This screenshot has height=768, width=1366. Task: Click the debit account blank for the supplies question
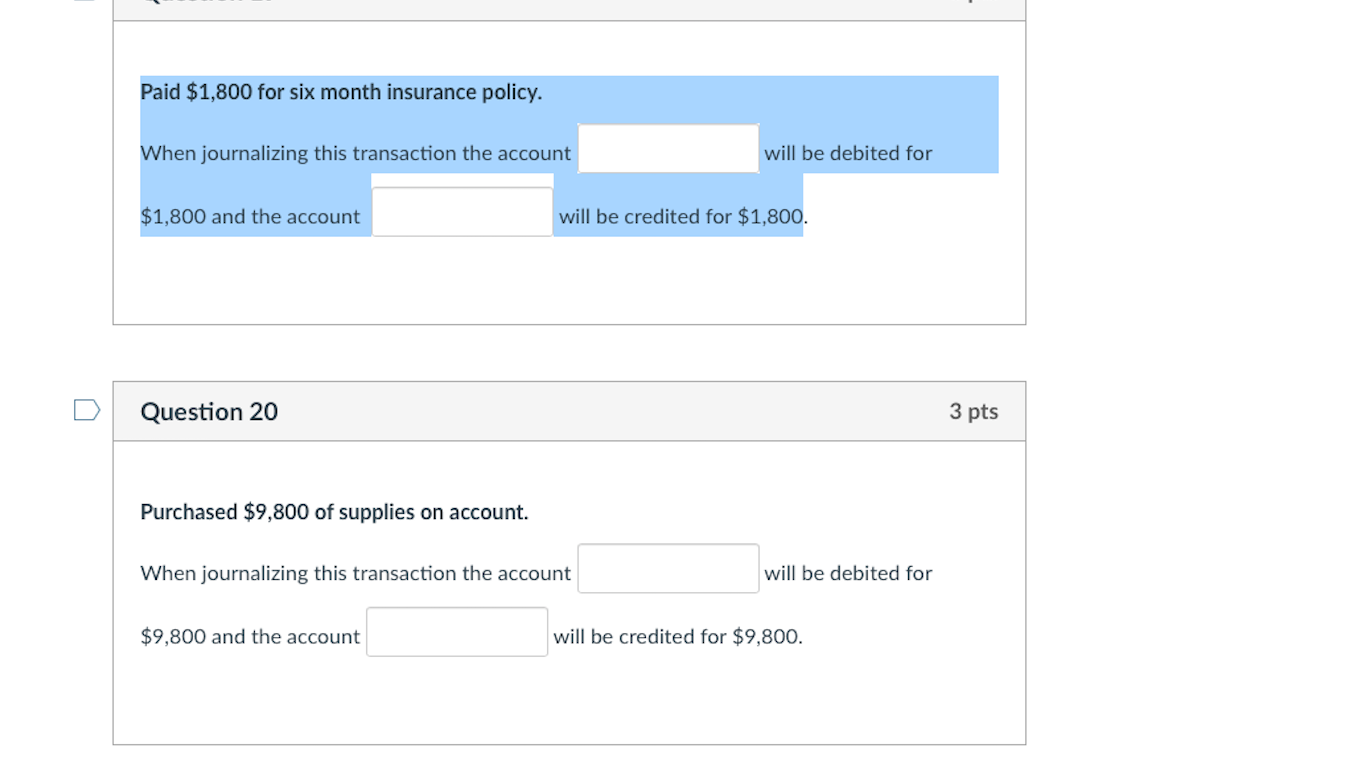point(667,568)
